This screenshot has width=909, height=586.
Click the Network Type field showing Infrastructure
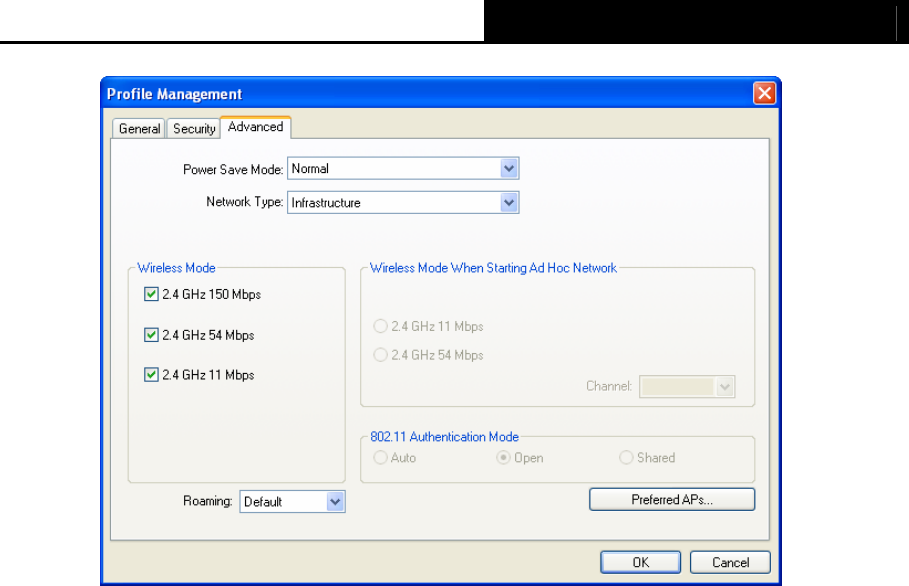(x=403, y=203)
